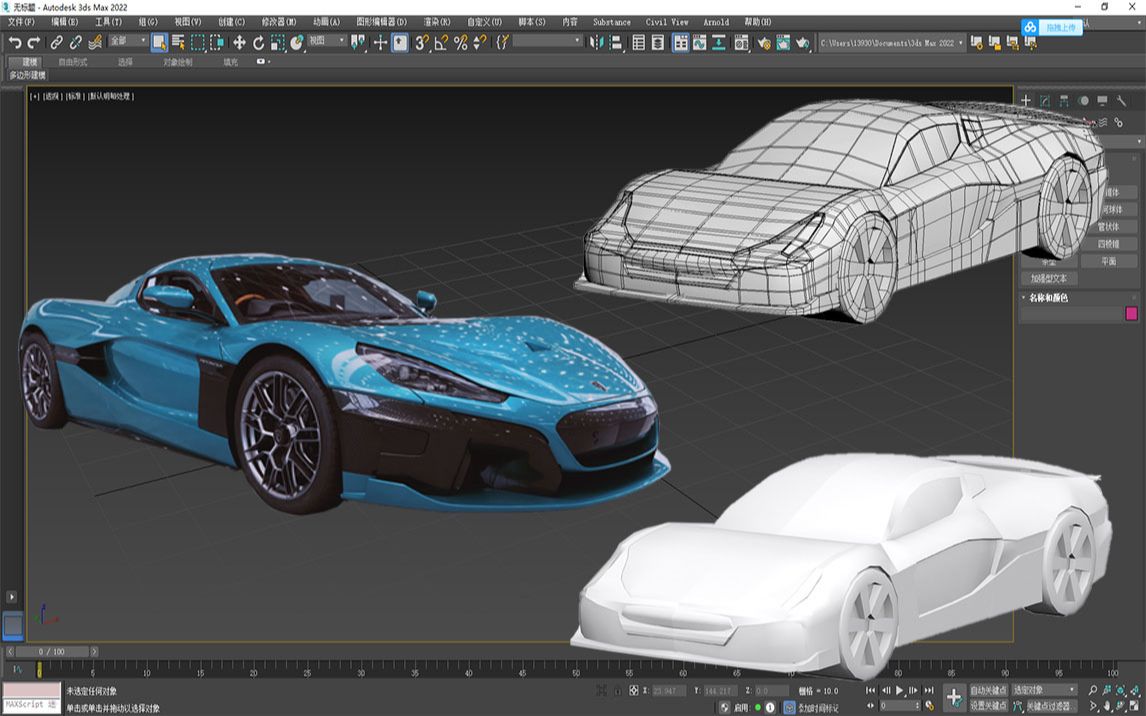Viewport: 1146px width, 716px height.
Task: Open the Scene Explorer
Action: (x=638, y=42)
